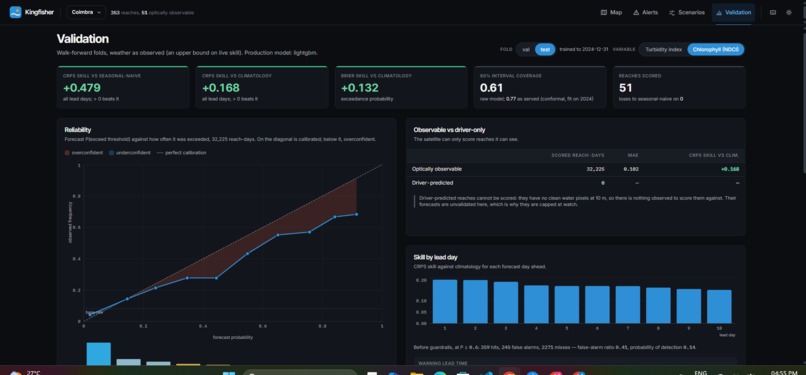This screenshot has height=375, width=806.
Task: Open the 27°C weather widget
Action: (26, 372)
